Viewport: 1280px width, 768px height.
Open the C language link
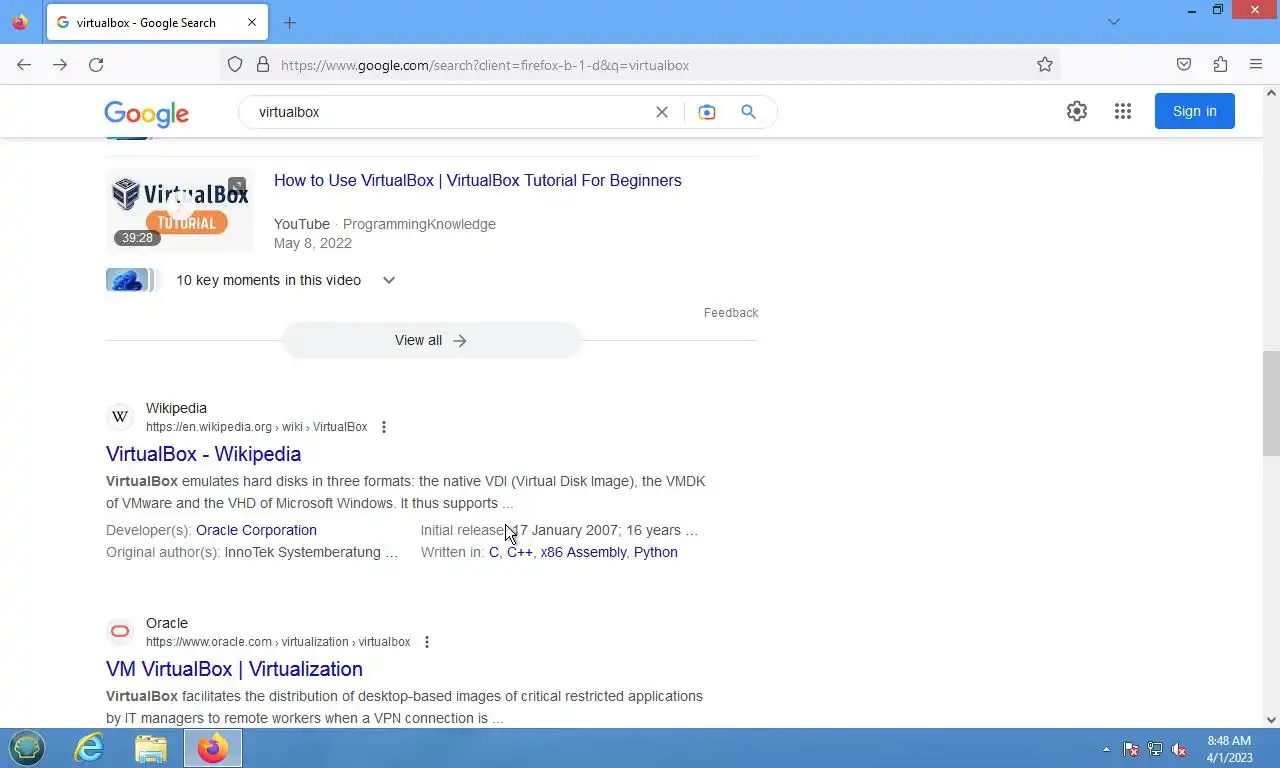click(x=494, y=552)
